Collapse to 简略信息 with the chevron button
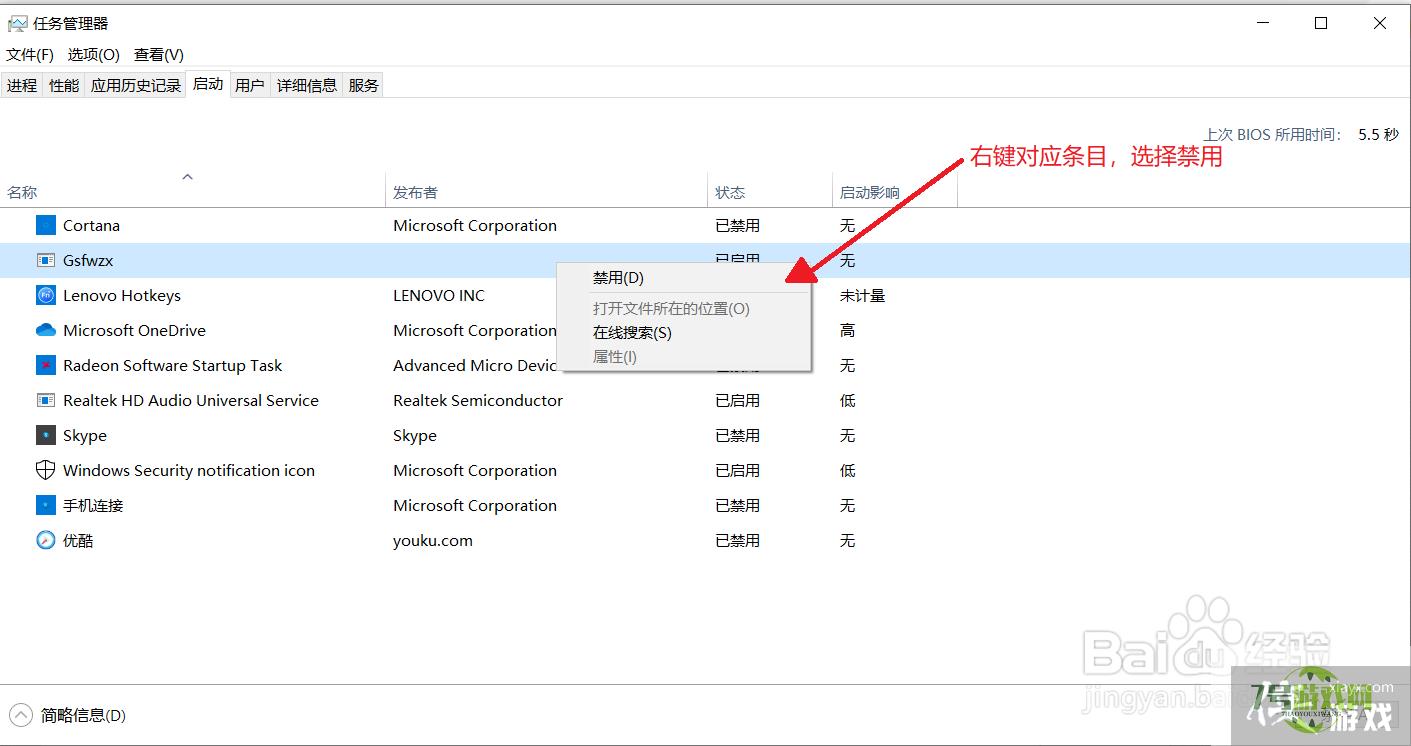Screen dimensions: 1411x746 click(20, 715)
